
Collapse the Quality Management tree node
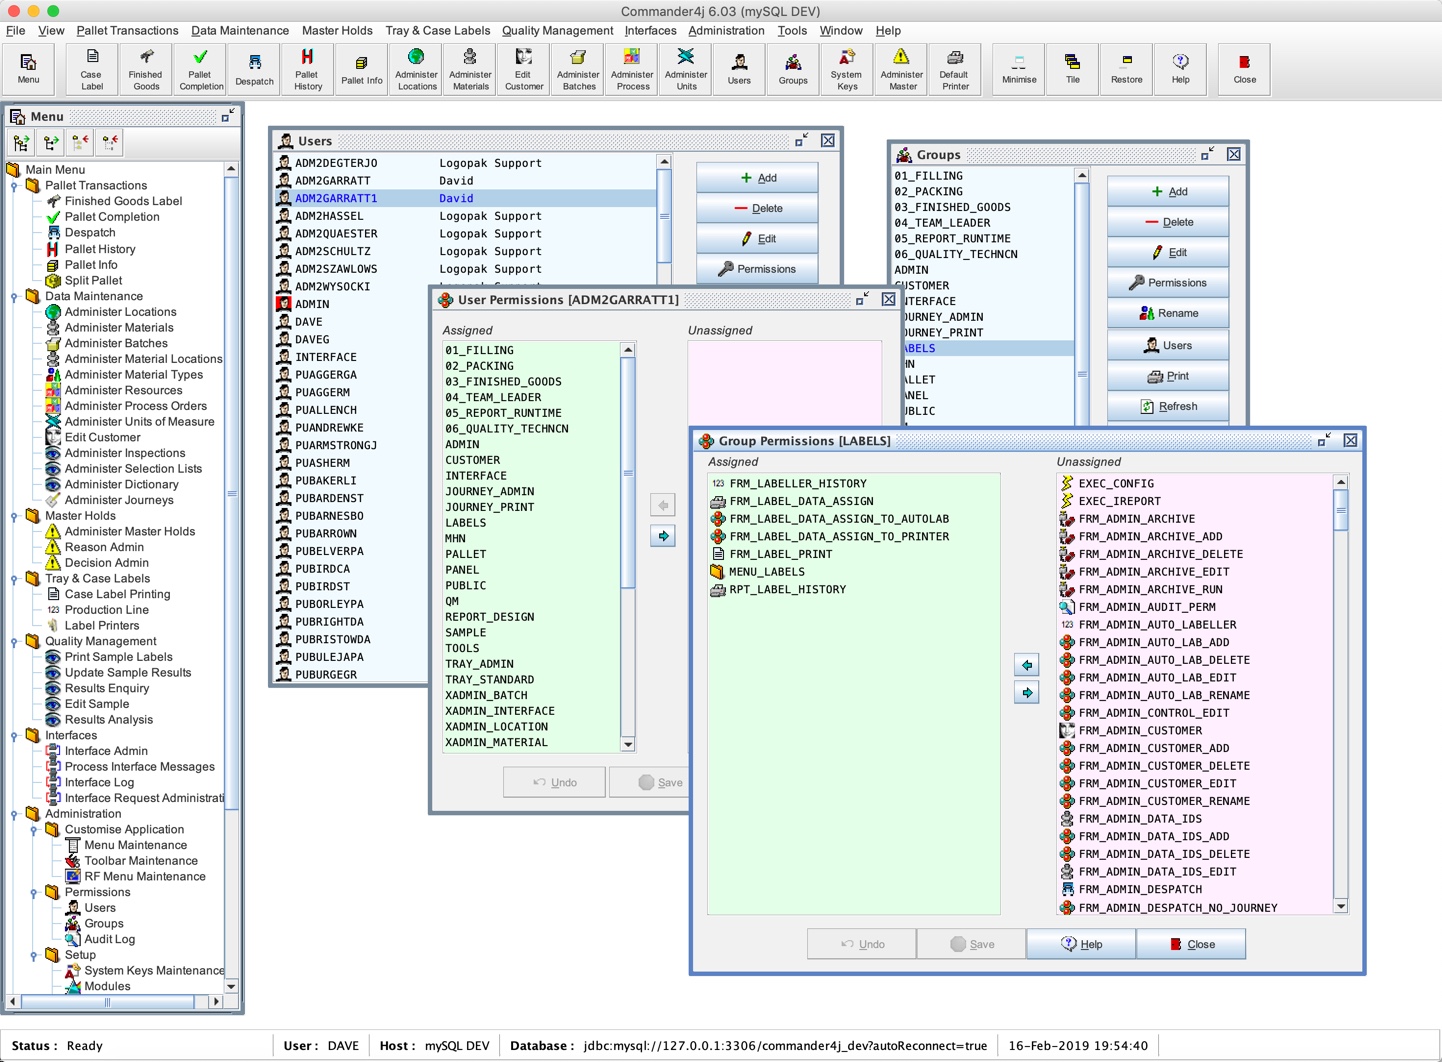coord(15,642)
